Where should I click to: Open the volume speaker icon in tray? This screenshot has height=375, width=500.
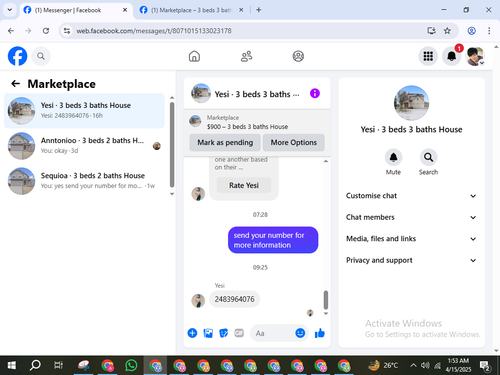425,365
